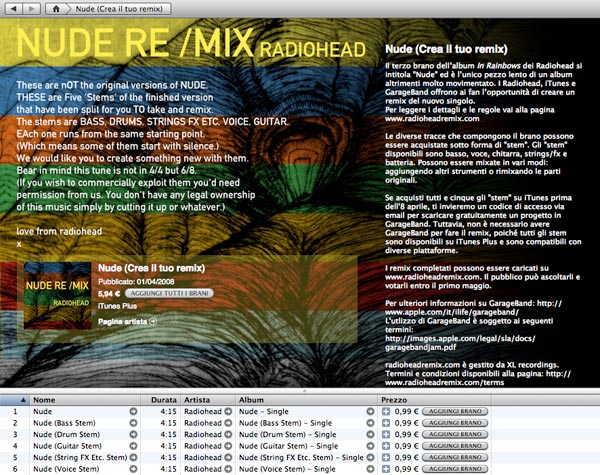This screenshot has width=600, height=475.
Task: Open the NUDE RE/MIX album cover thumbnail
Action: pyautogui.click(x=58, y=295)
